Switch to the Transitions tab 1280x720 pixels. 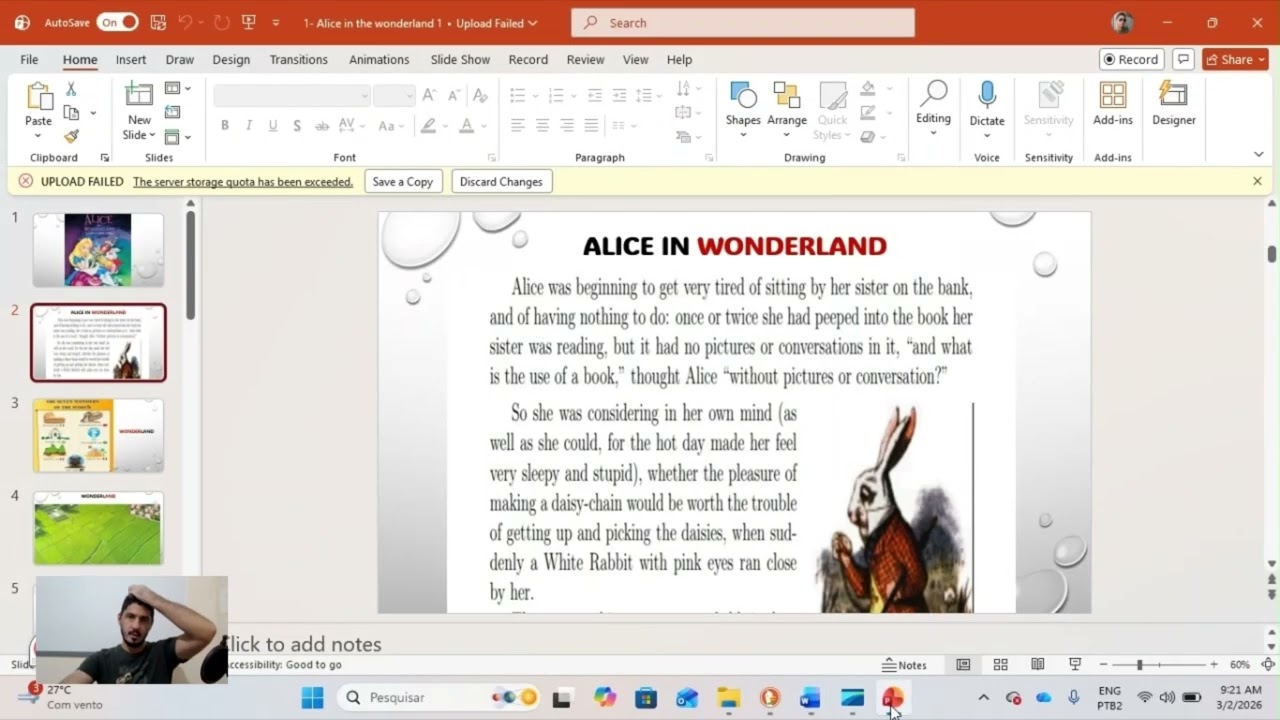[299, 59]
